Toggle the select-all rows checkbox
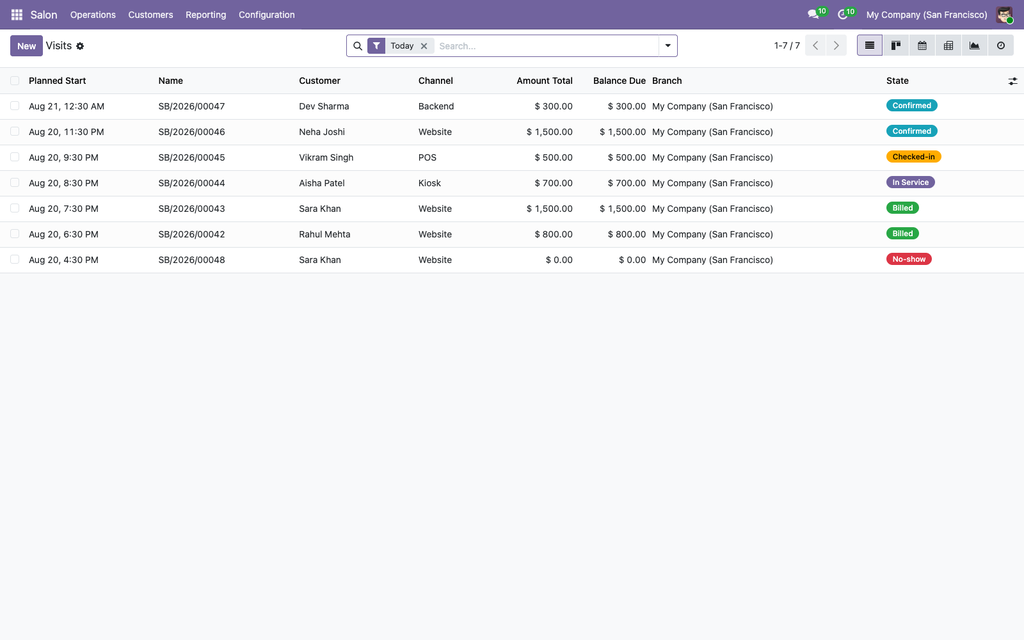 (14, 81)
